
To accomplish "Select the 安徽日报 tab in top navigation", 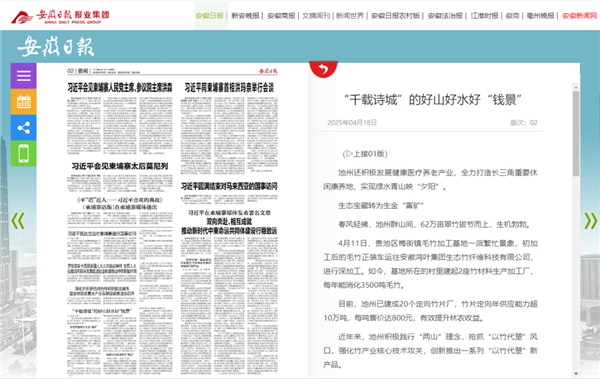I will coord(209,16).
